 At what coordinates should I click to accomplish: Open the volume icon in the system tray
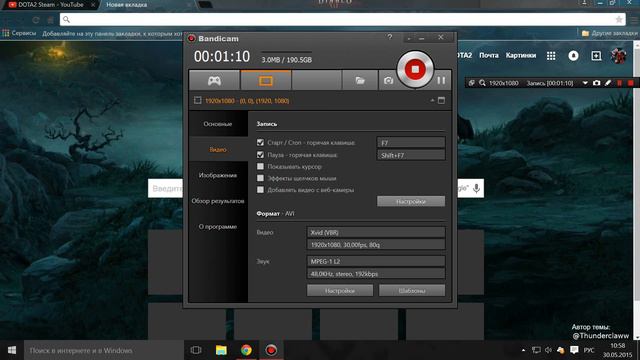(548, 350)
